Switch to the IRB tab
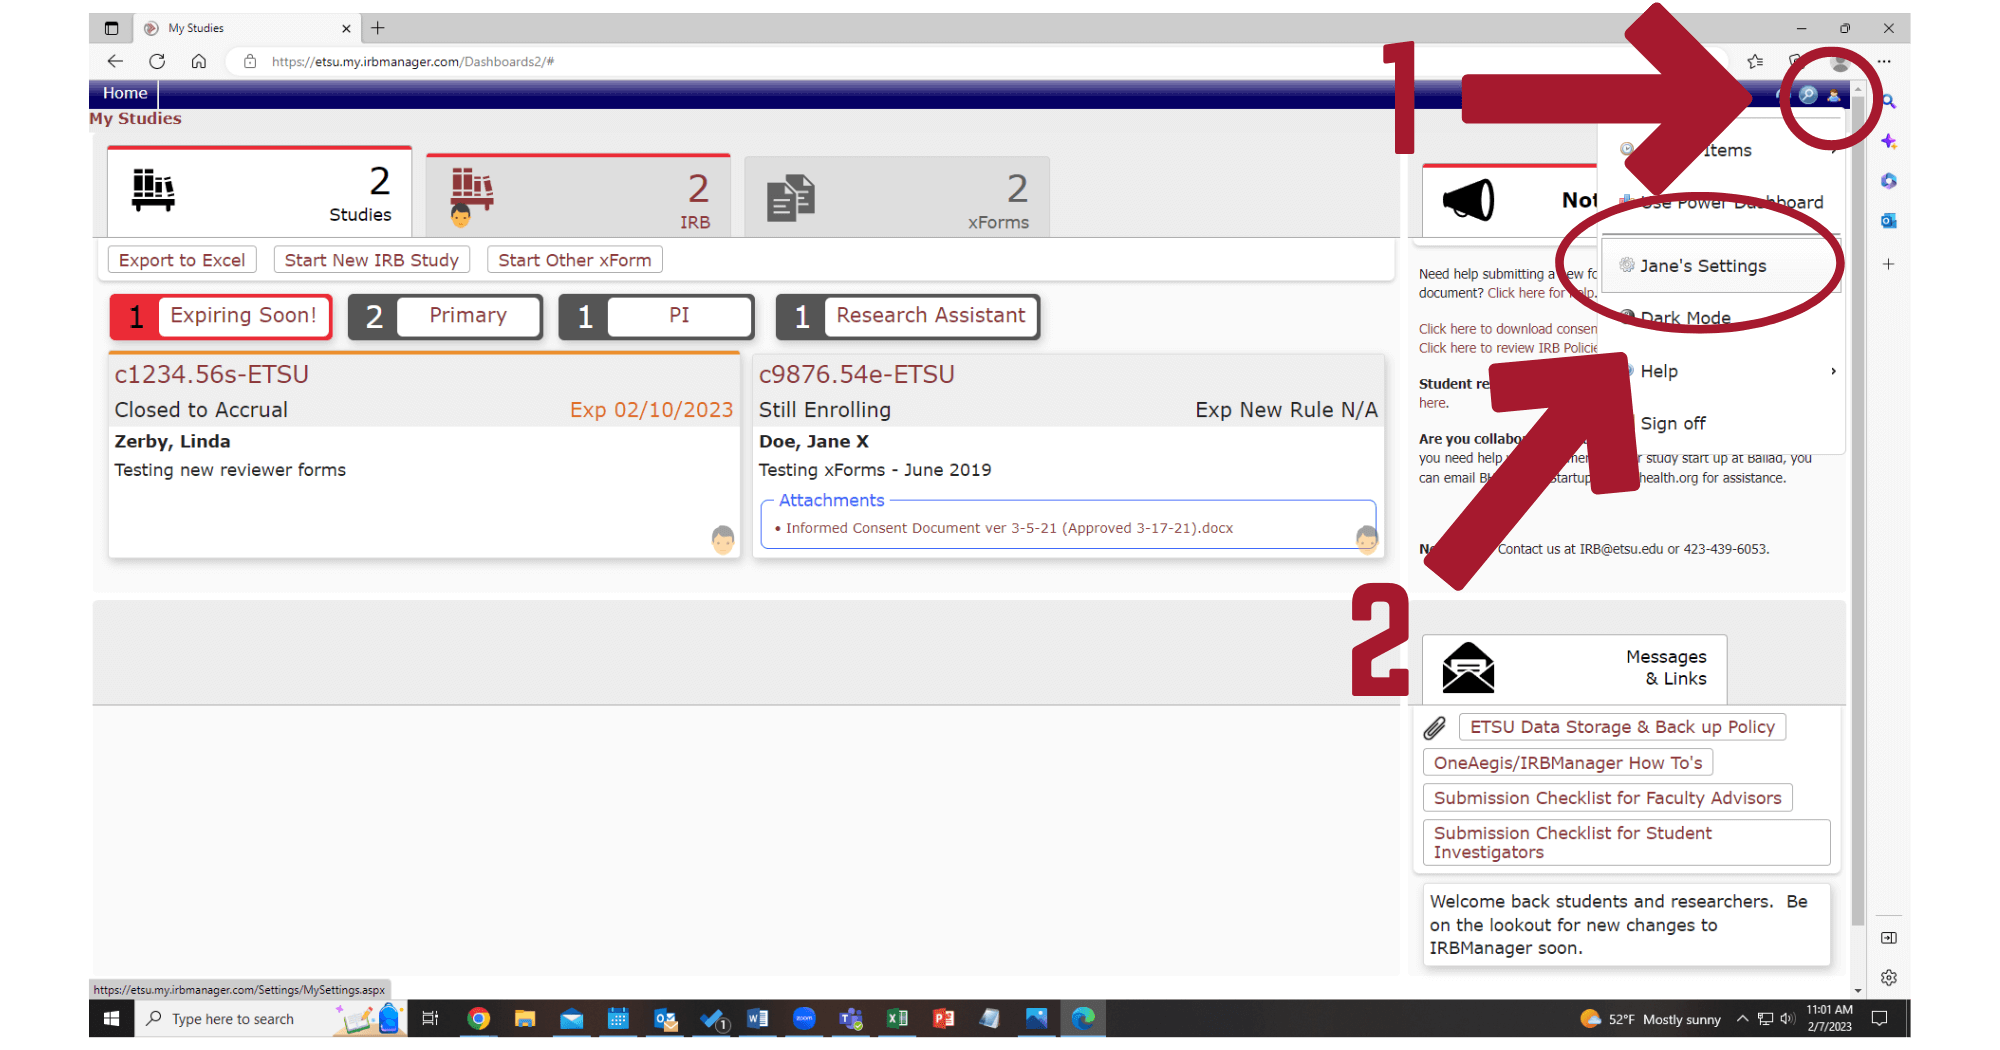 click(x=578, y=196)
